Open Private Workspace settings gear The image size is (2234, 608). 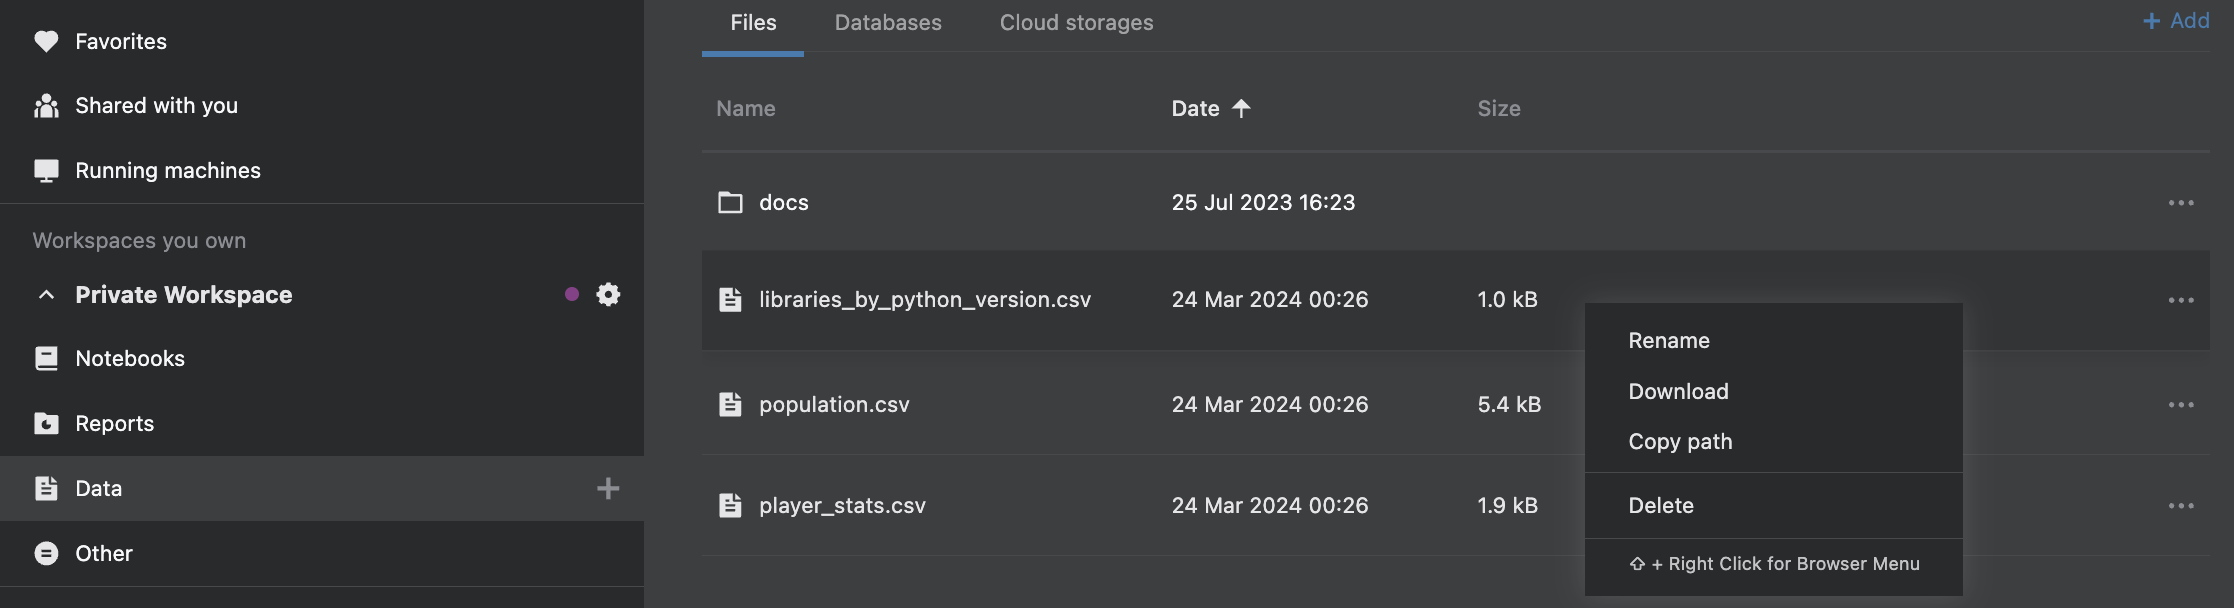click(x=608, y=294)
